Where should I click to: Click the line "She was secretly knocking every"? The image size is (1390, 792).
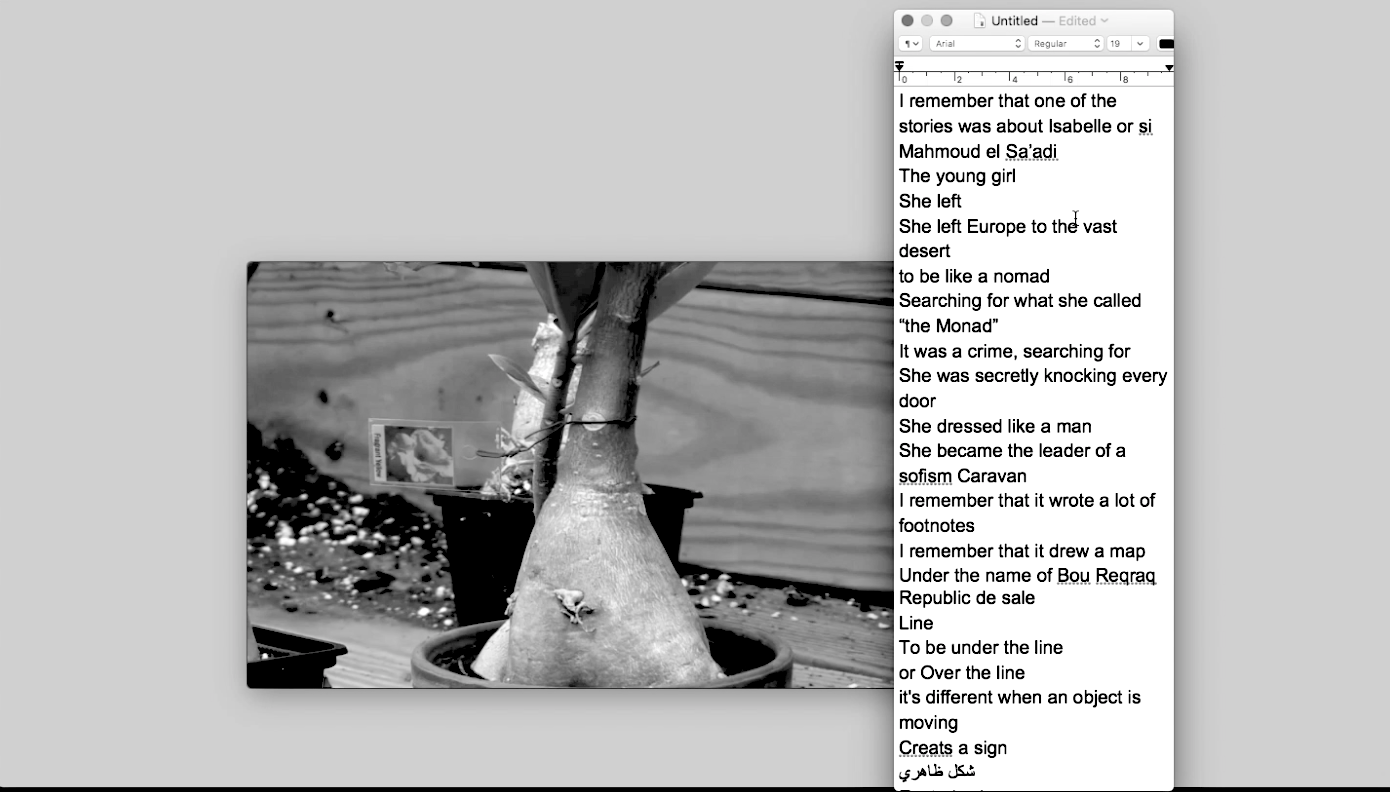(1033, 376)
